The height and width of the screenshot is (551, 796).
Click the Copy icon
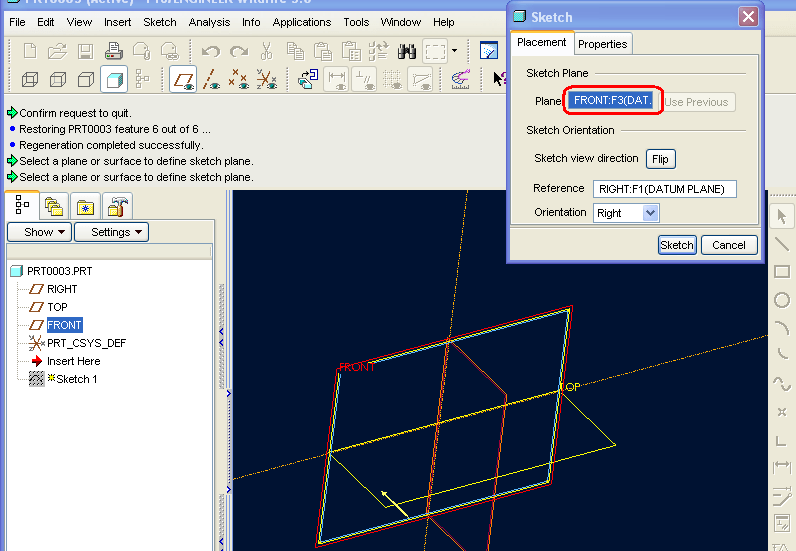coord(295,51)
